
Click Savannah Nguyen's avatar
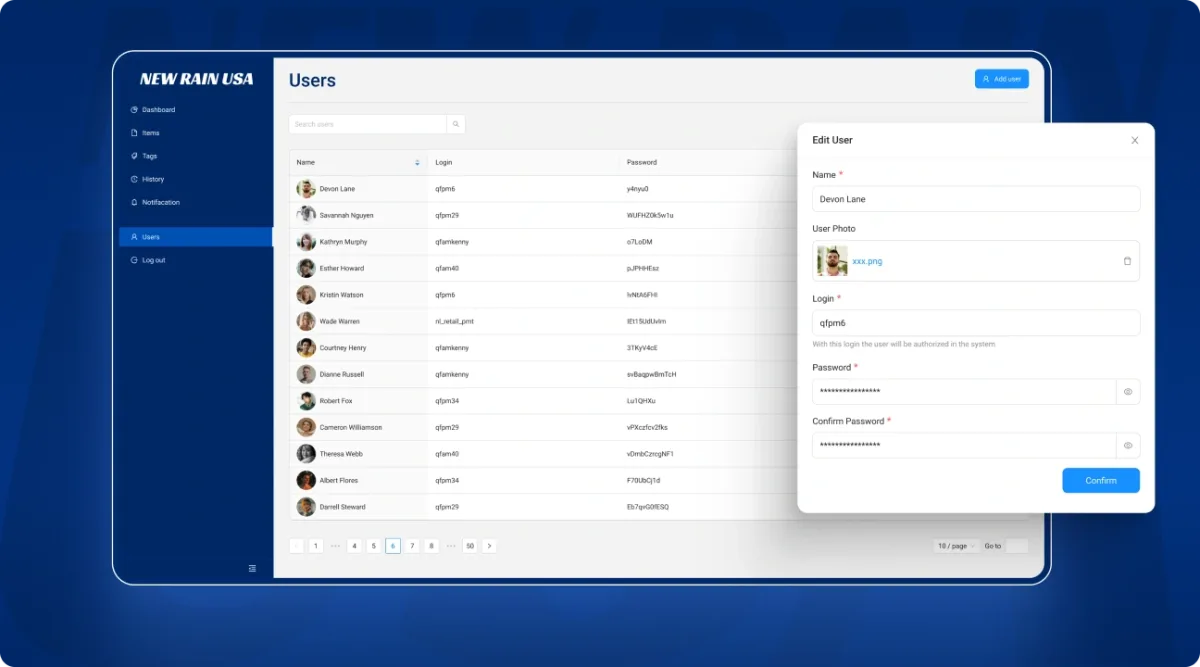[306, 215]
